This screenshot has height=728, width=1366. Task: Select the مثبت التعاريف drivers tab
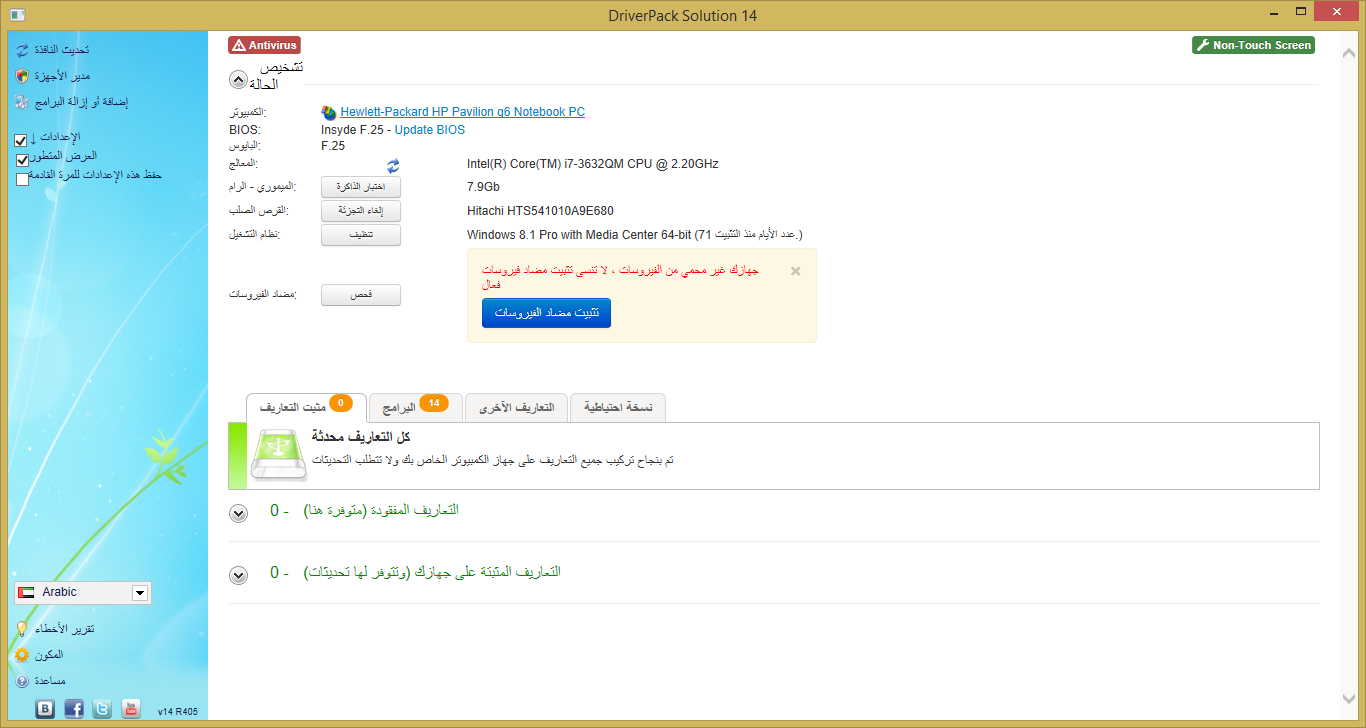click(305, 408)
